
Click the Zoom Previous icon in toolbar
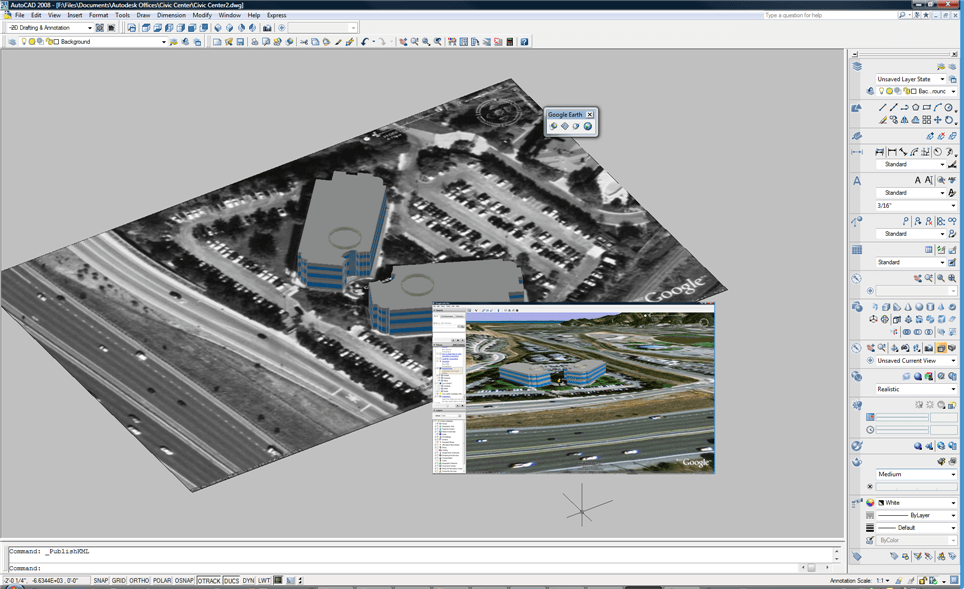click(x=437, y=42)
